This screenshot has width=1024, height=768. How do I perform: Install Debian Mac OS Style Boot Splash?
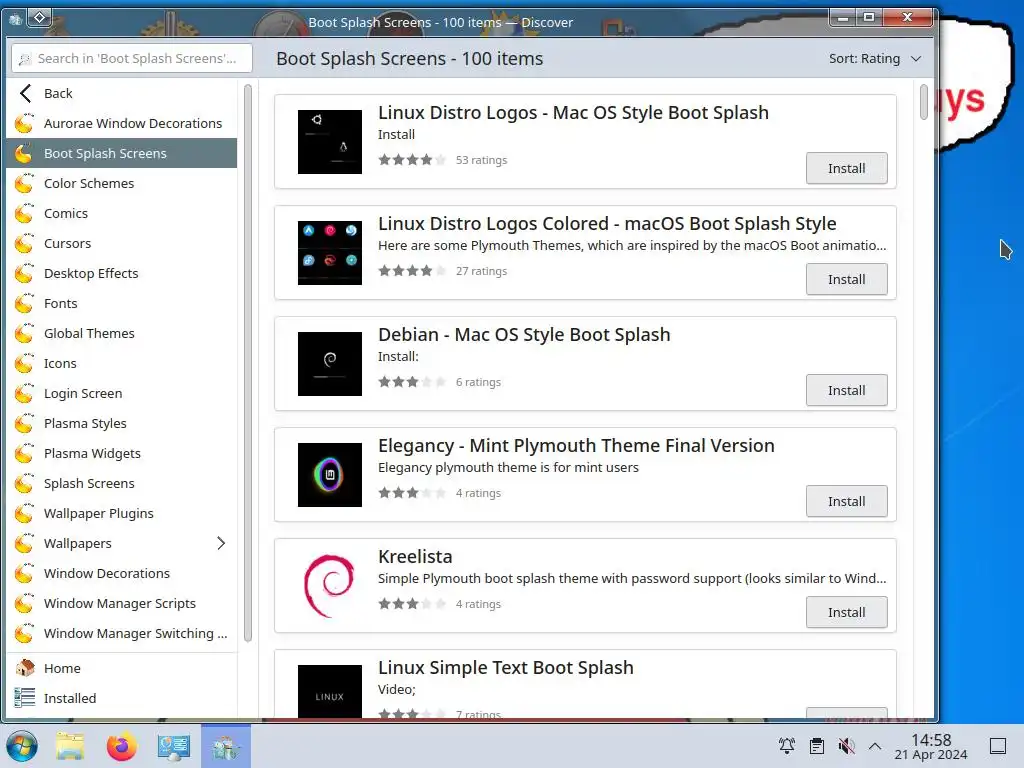point(846,391)
